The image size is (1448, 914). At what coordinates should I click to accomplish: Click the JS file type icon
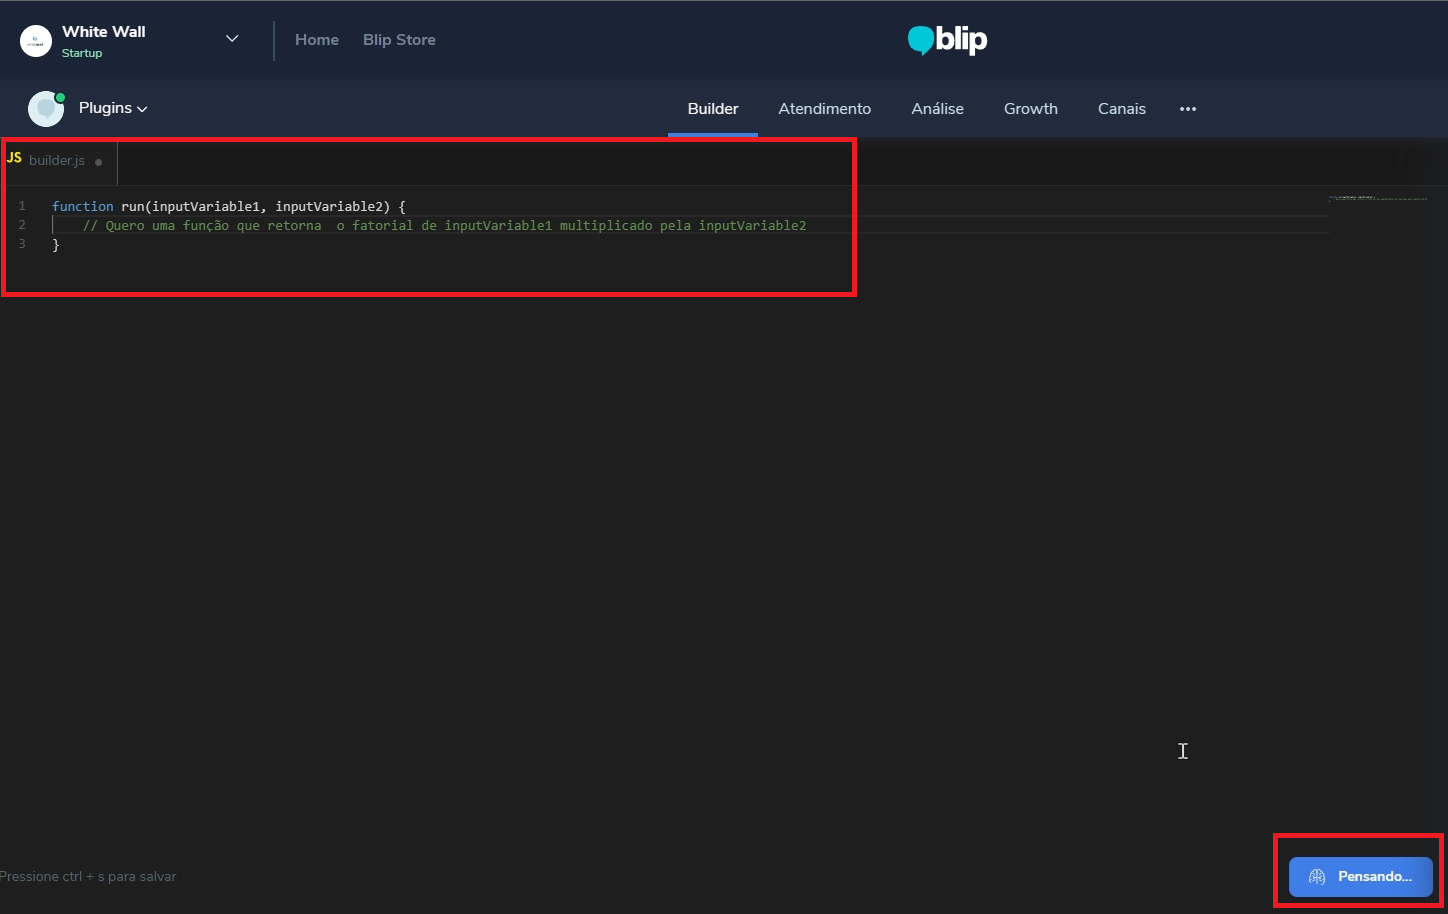[x=14, y=158]
